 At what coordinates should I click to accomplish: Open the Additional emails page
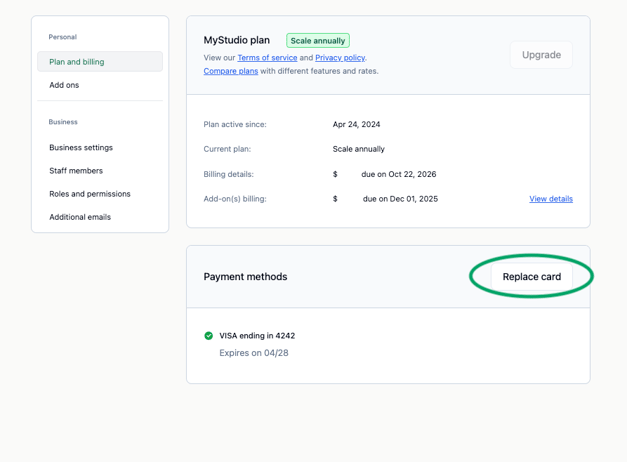[80, 217]
